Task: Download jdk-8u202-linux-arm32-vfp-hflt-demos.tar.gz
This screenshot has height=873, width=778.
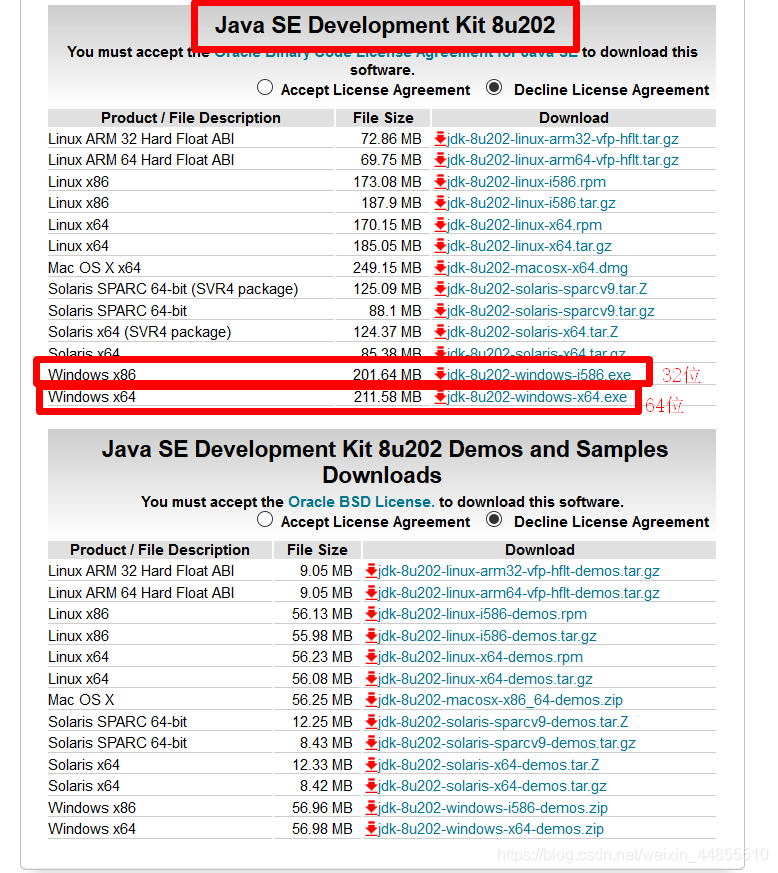Action: [x=518, y=571]
